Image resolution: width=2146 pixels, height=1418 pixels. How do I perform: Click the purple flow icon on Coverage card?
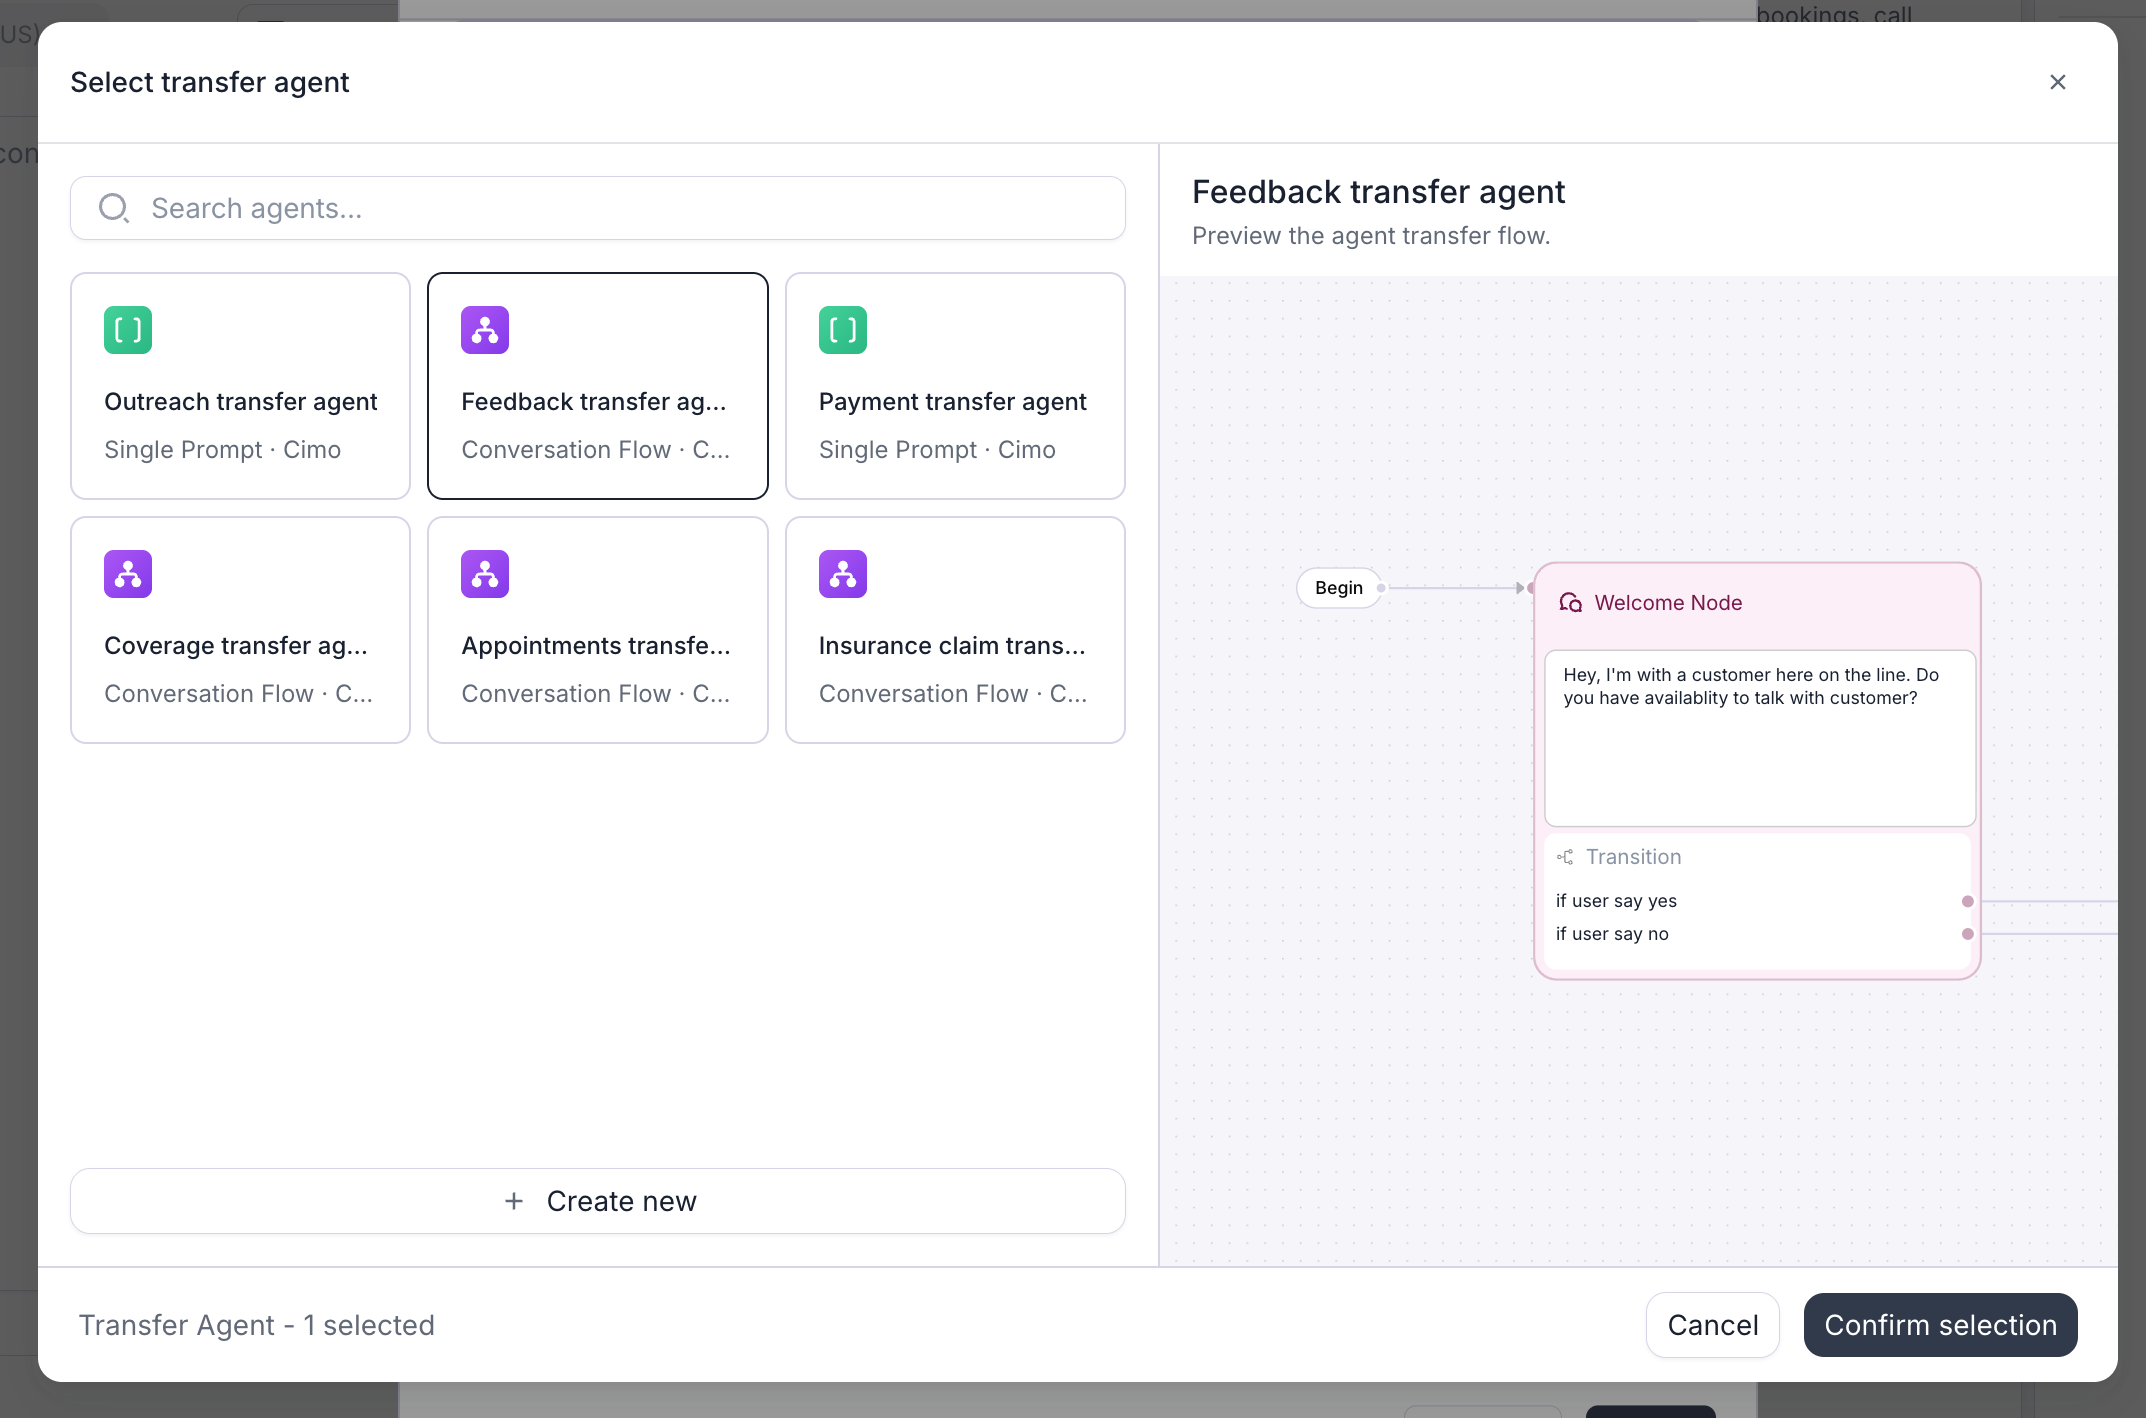pos(128,574)
